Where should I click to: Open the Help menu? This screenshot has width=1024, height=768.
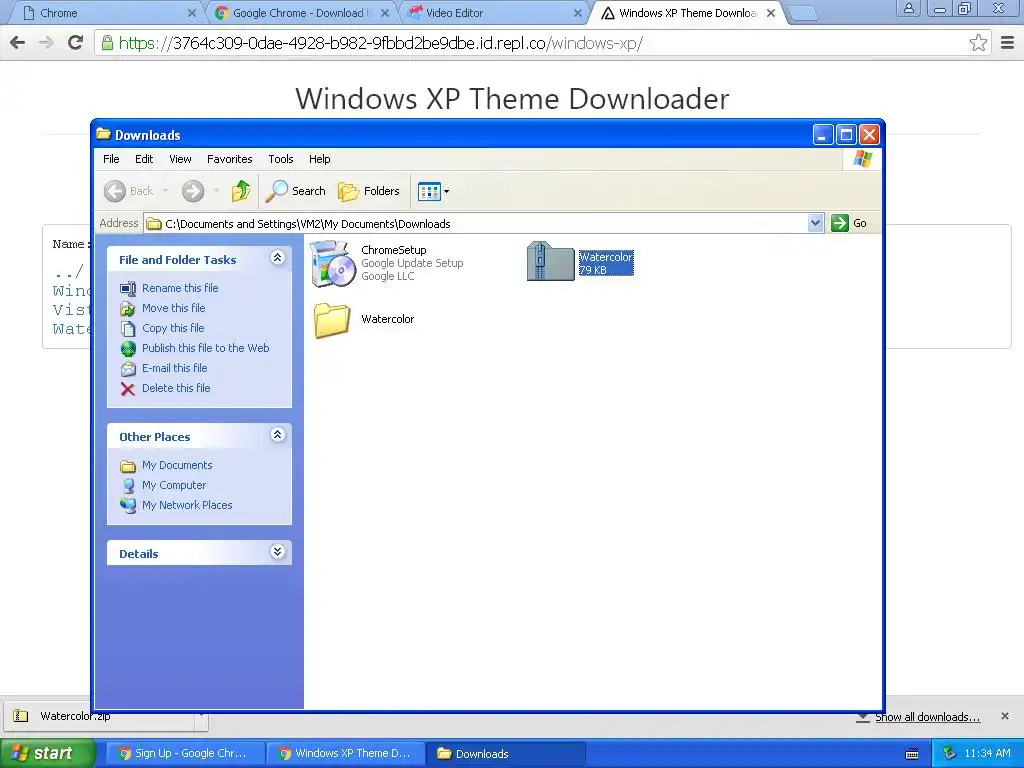[x=319, y=159]
